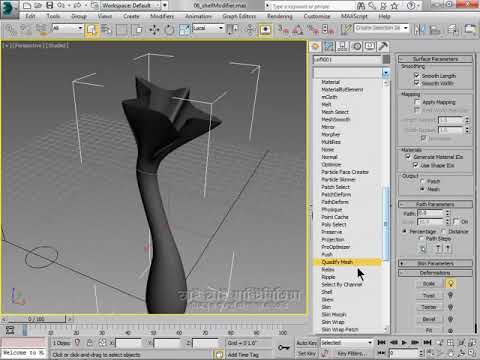The height and width of the screenshot is (360, 480).
Task: Toggle the Smooth Width checkbox
Action: 417,83
